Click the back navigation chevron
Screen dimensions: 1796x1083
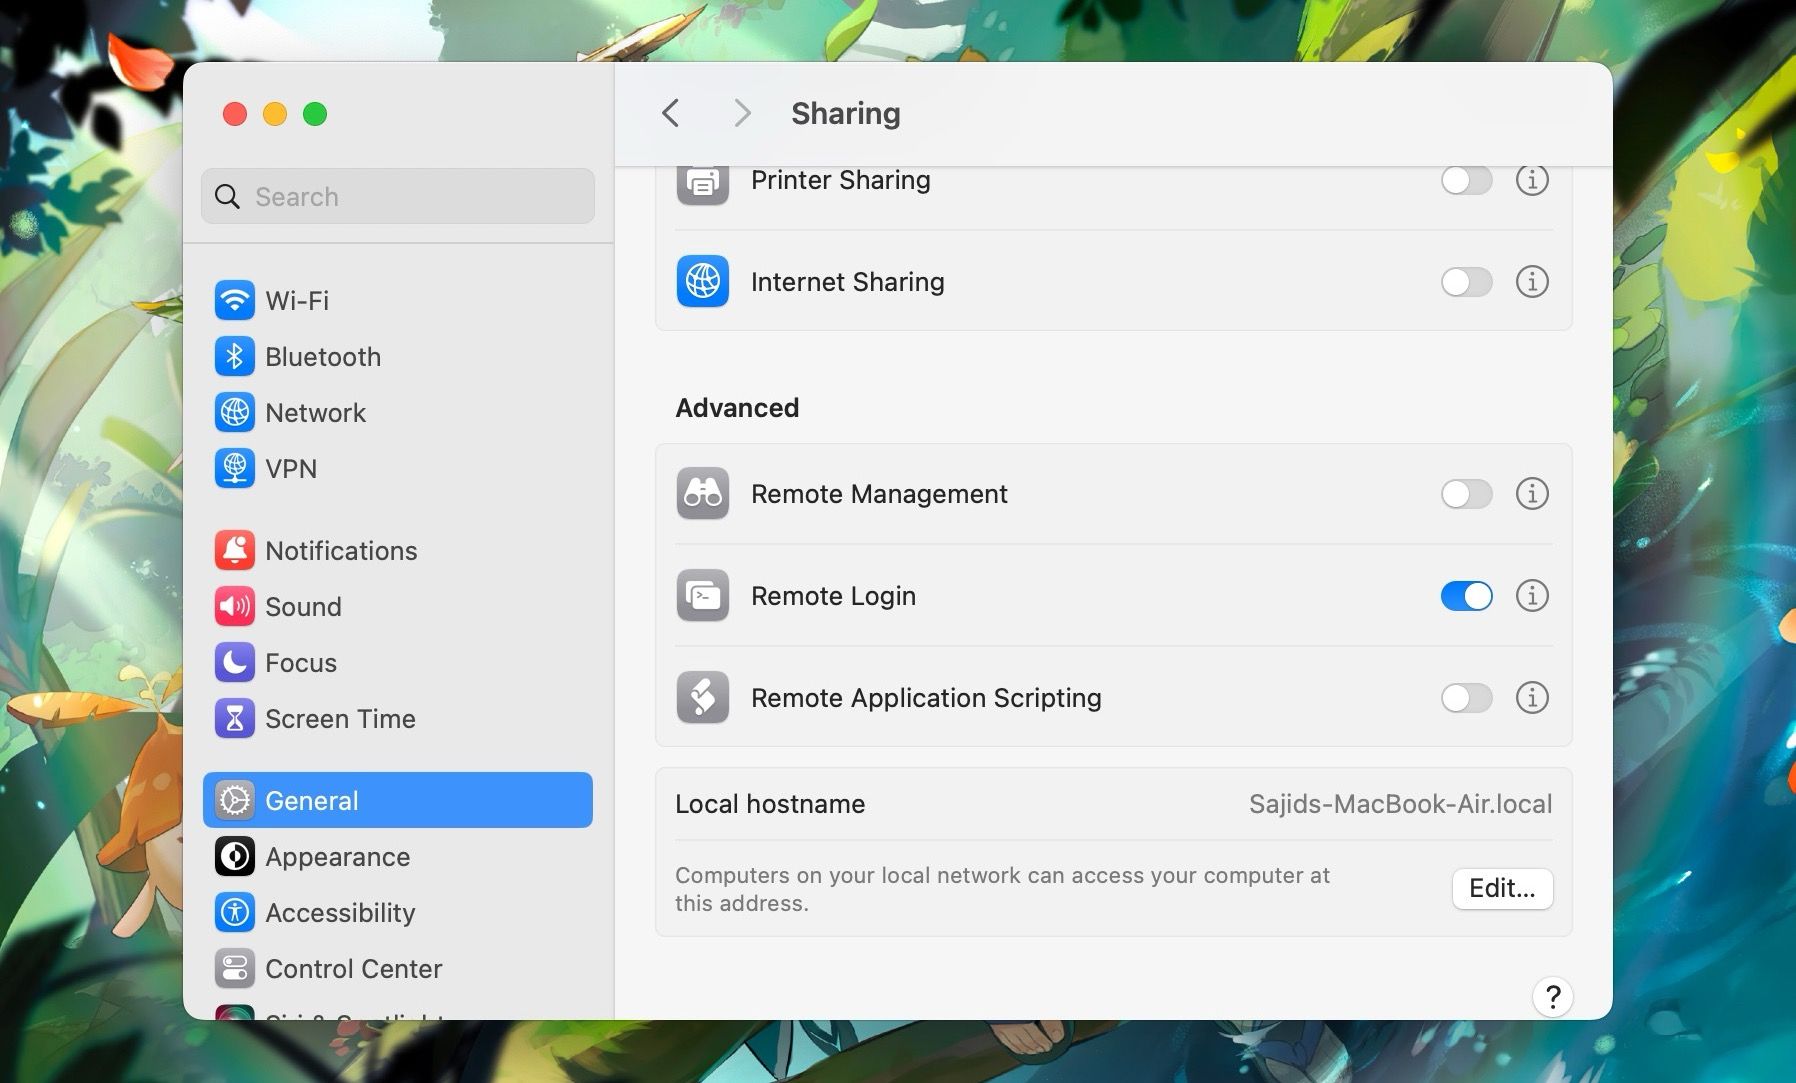pos(670,113)
